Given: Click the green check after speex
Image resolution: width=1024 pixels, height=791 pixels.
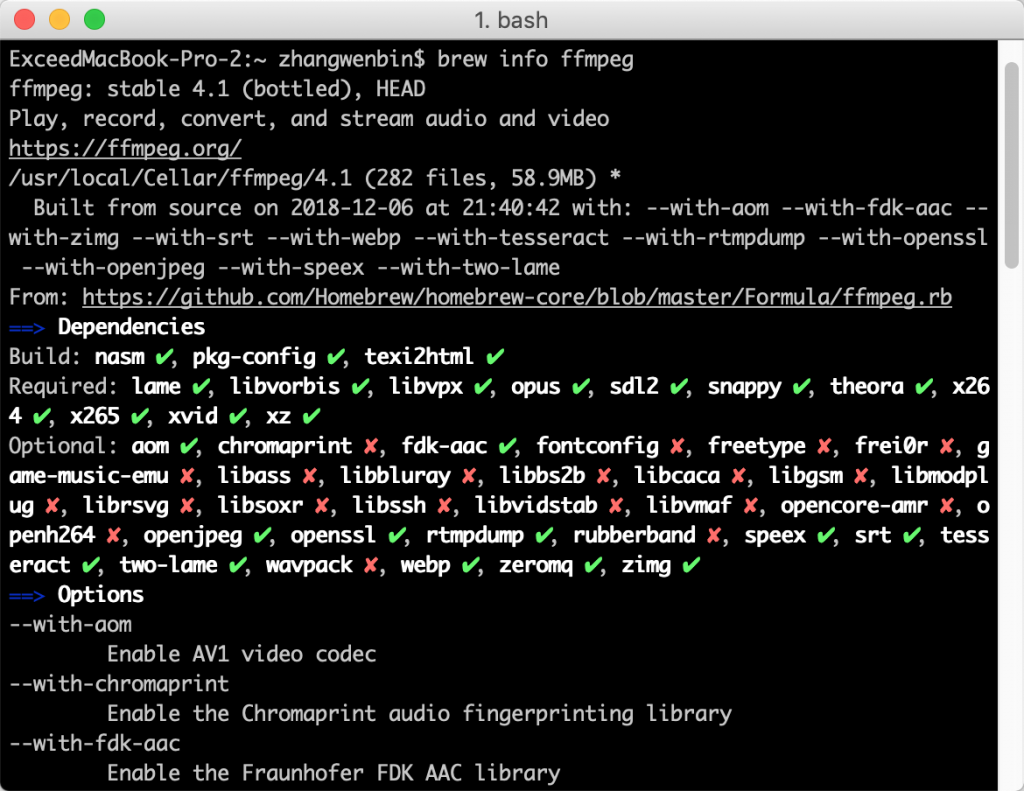Looking at the screenshot, I should (825, 536).
